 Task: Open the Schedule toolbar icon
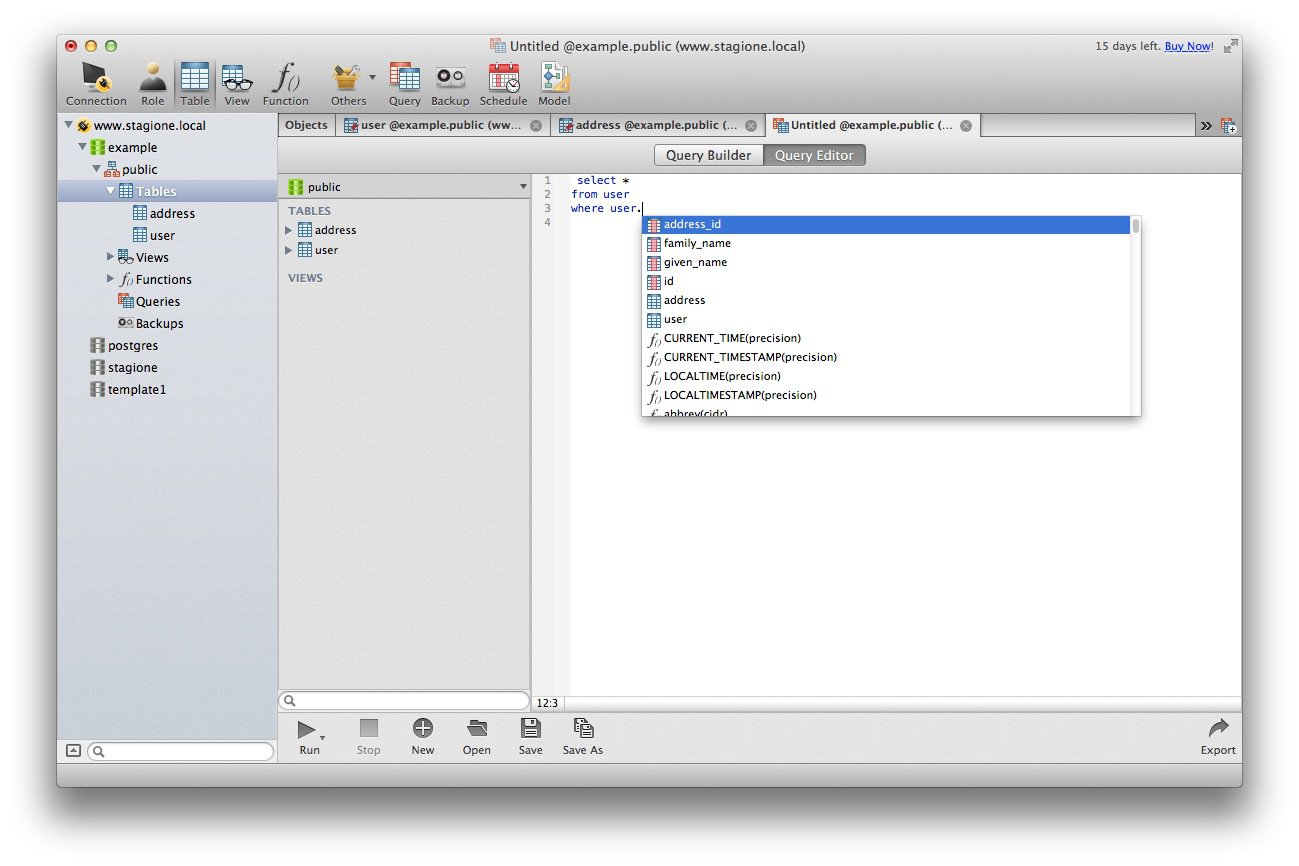point(503,84)
